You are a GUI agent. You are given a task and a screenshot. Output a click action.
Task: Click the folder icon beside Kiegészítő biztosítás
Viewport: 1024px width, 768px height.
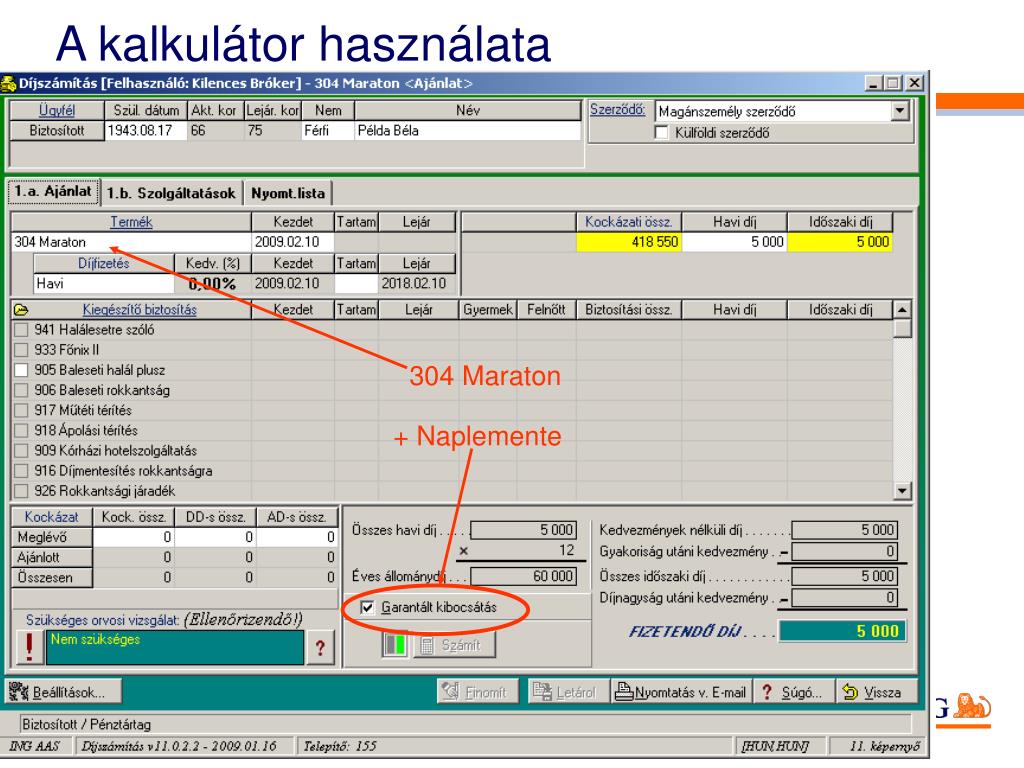(x=21, y=310)
